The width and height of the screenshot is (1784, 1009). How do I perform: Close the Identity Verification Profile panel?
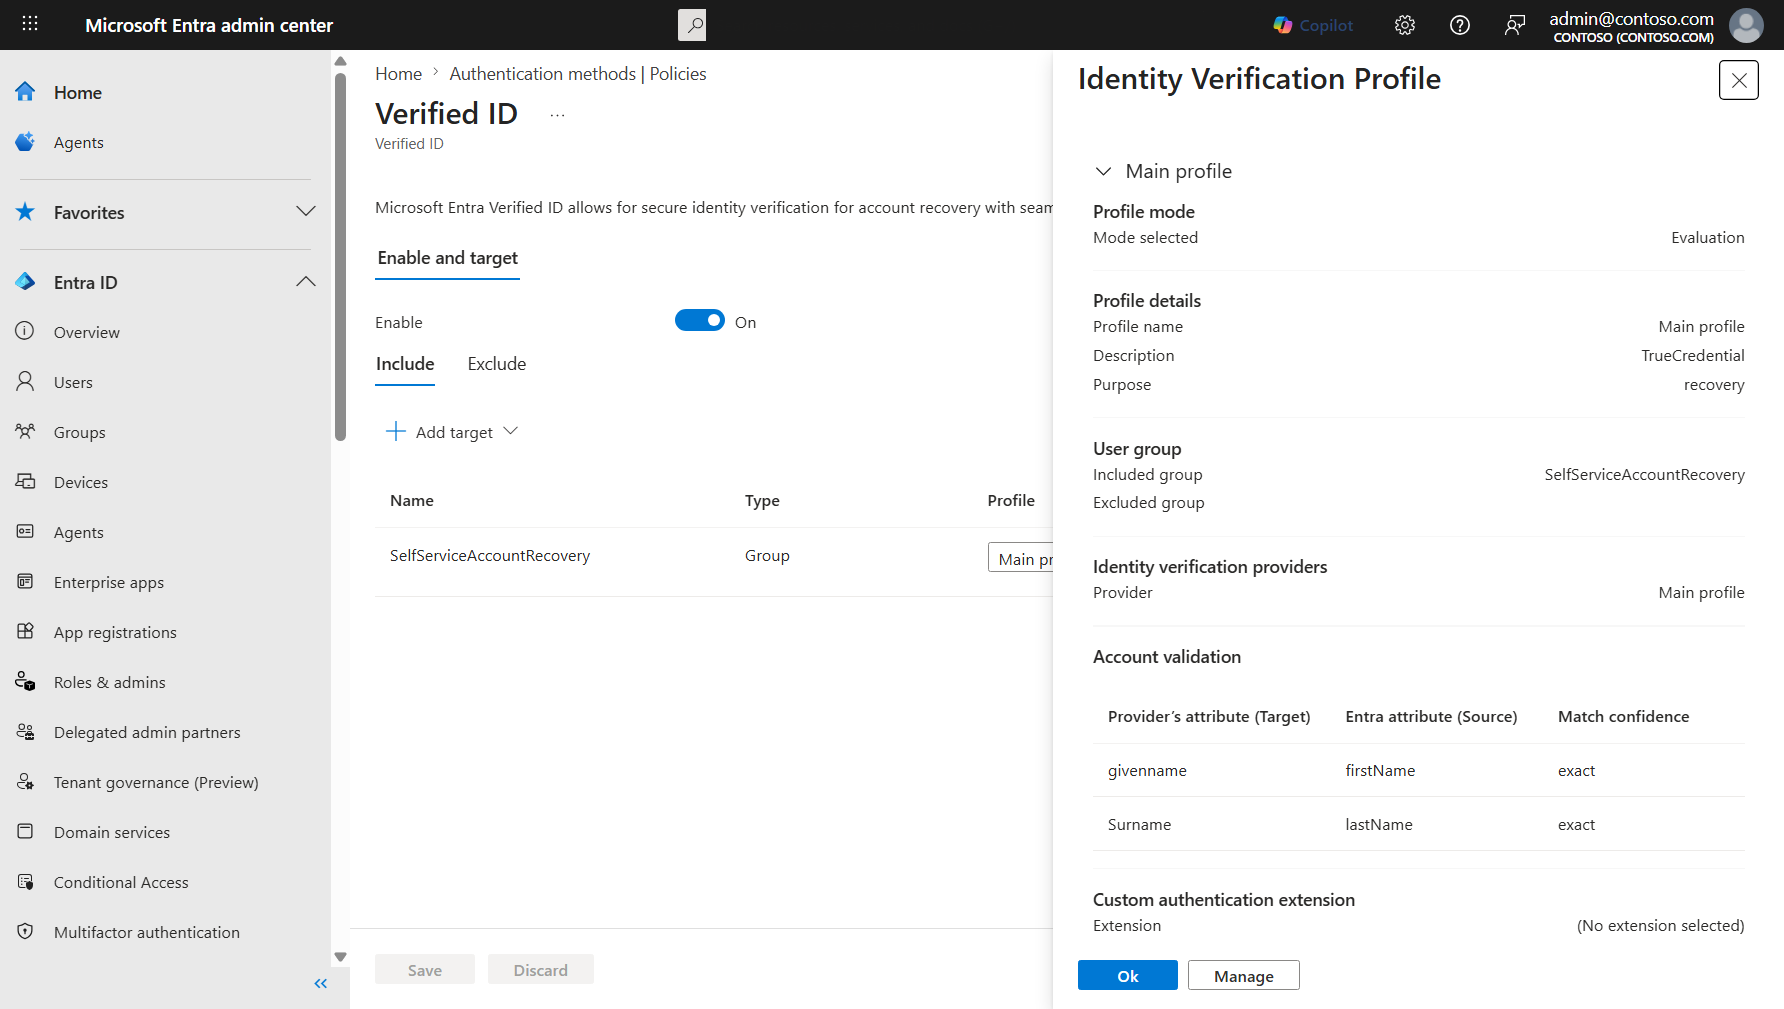click(x=1739, y=80)
